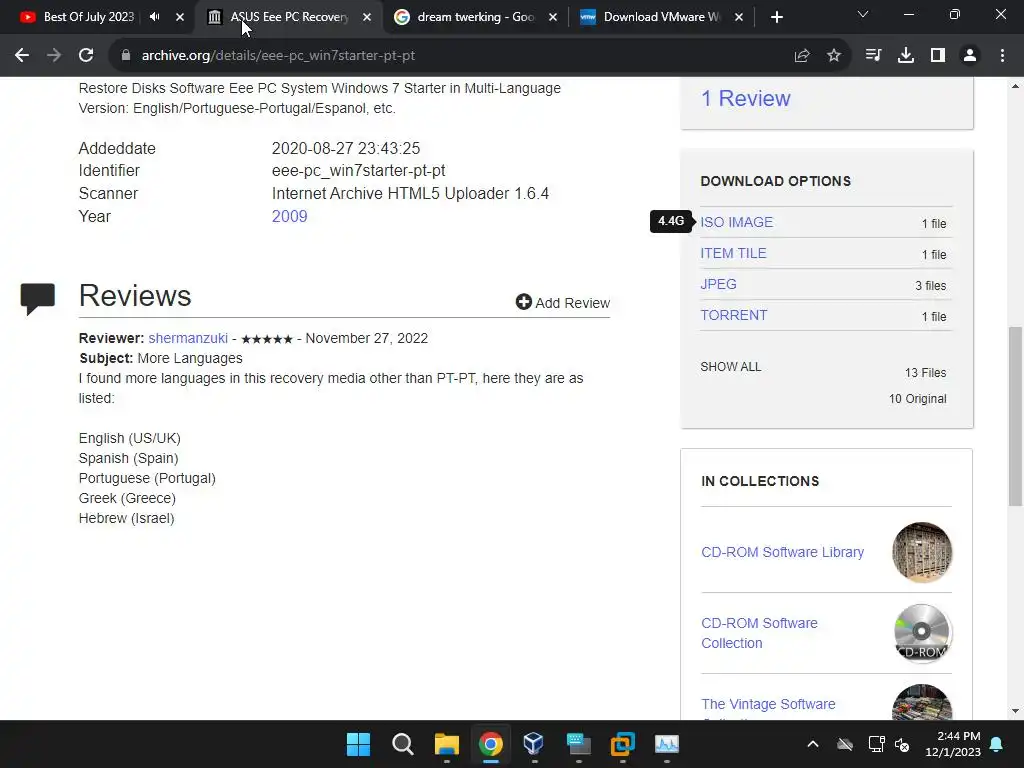This screenshot has width=1024, height=768.
Task: Open the notifications bell
Action: [997, 744]
